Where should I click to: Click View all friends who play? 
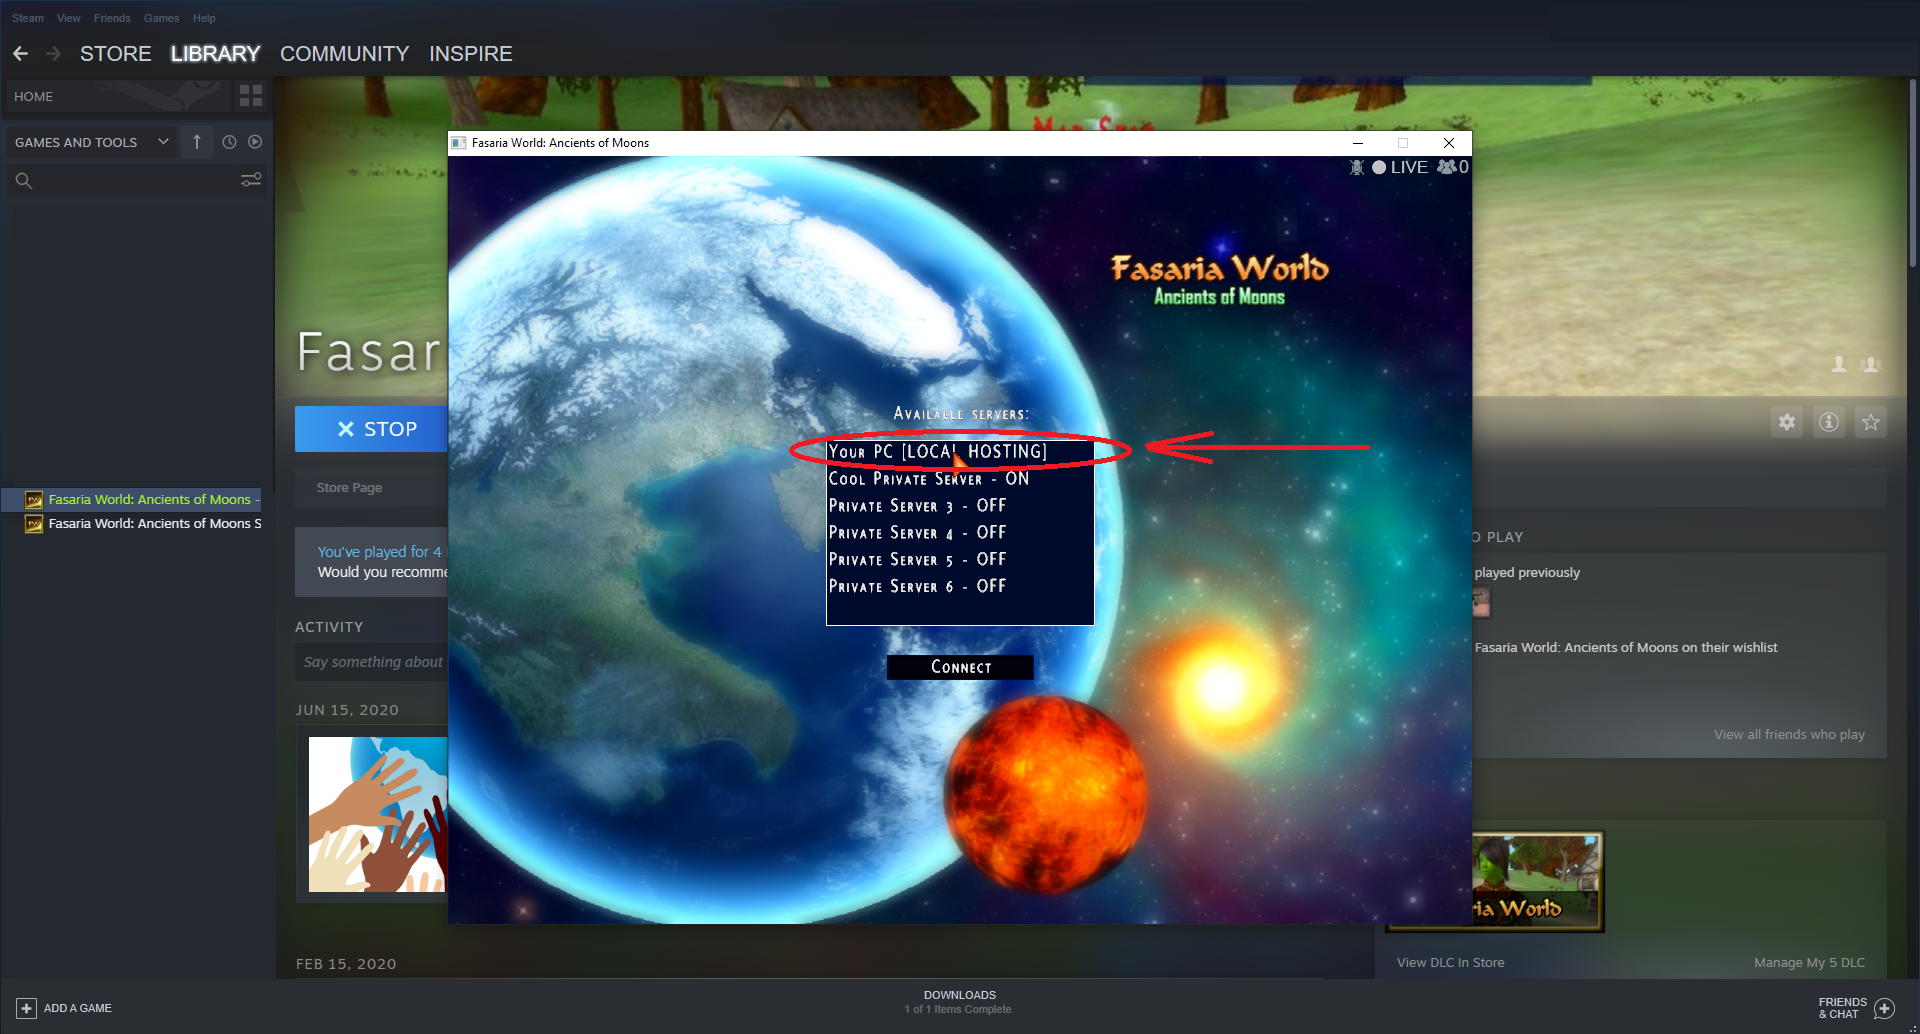[1789, 734]
